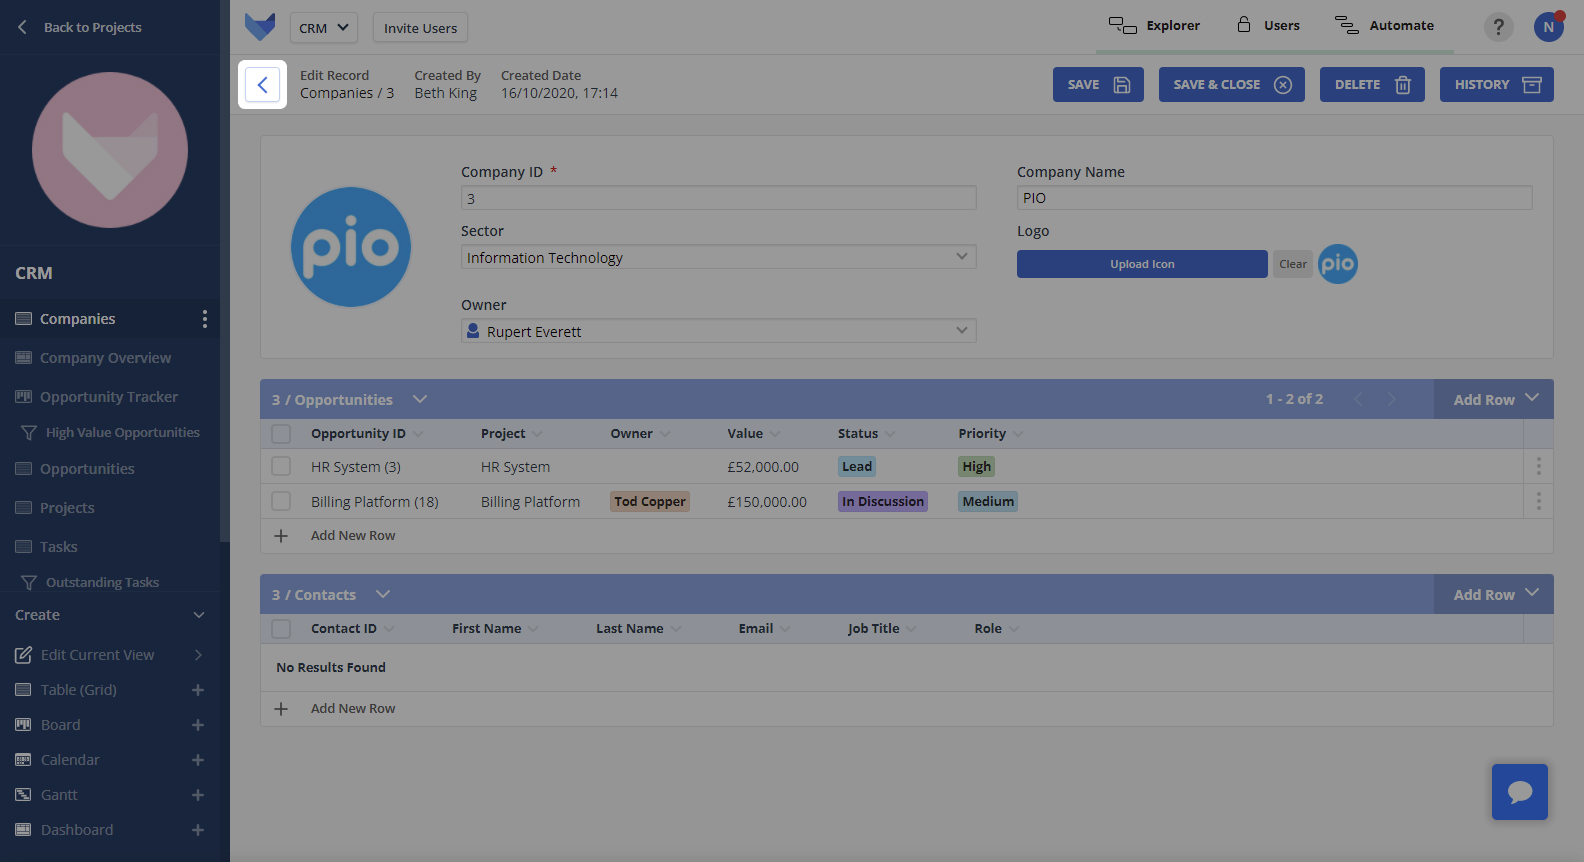Screen dimensions: 1584x862
Task: Collapse the Create section in sidebar
Action: (199, 615)
